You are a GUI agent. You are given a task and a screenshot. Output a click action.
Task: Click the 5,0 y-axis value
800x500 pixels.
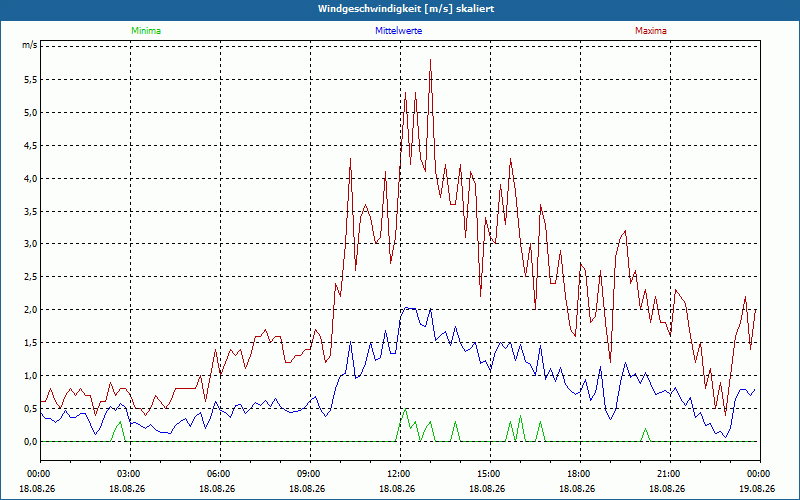coord(31,113)
